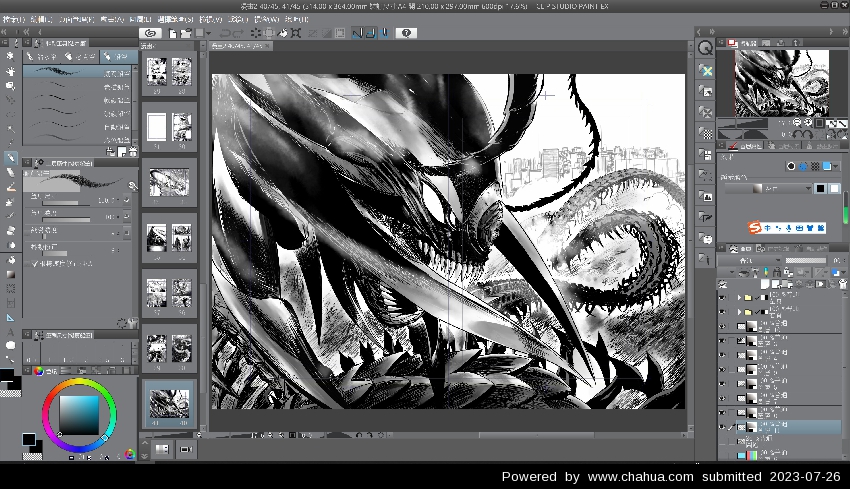
Task: Expand the first folder layer triangle
Action: [x=739, y=298]
